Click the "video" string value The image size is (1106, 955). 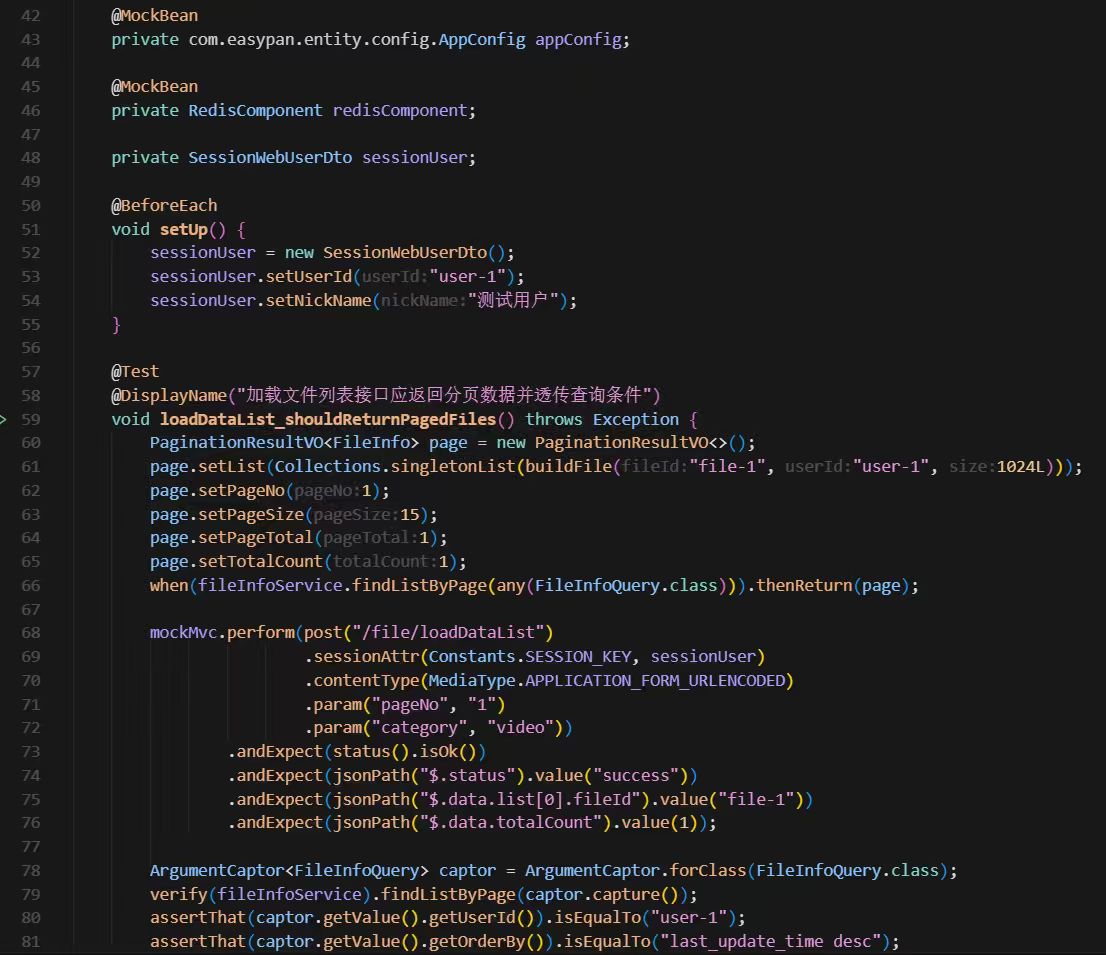click(x=521, y=728)
